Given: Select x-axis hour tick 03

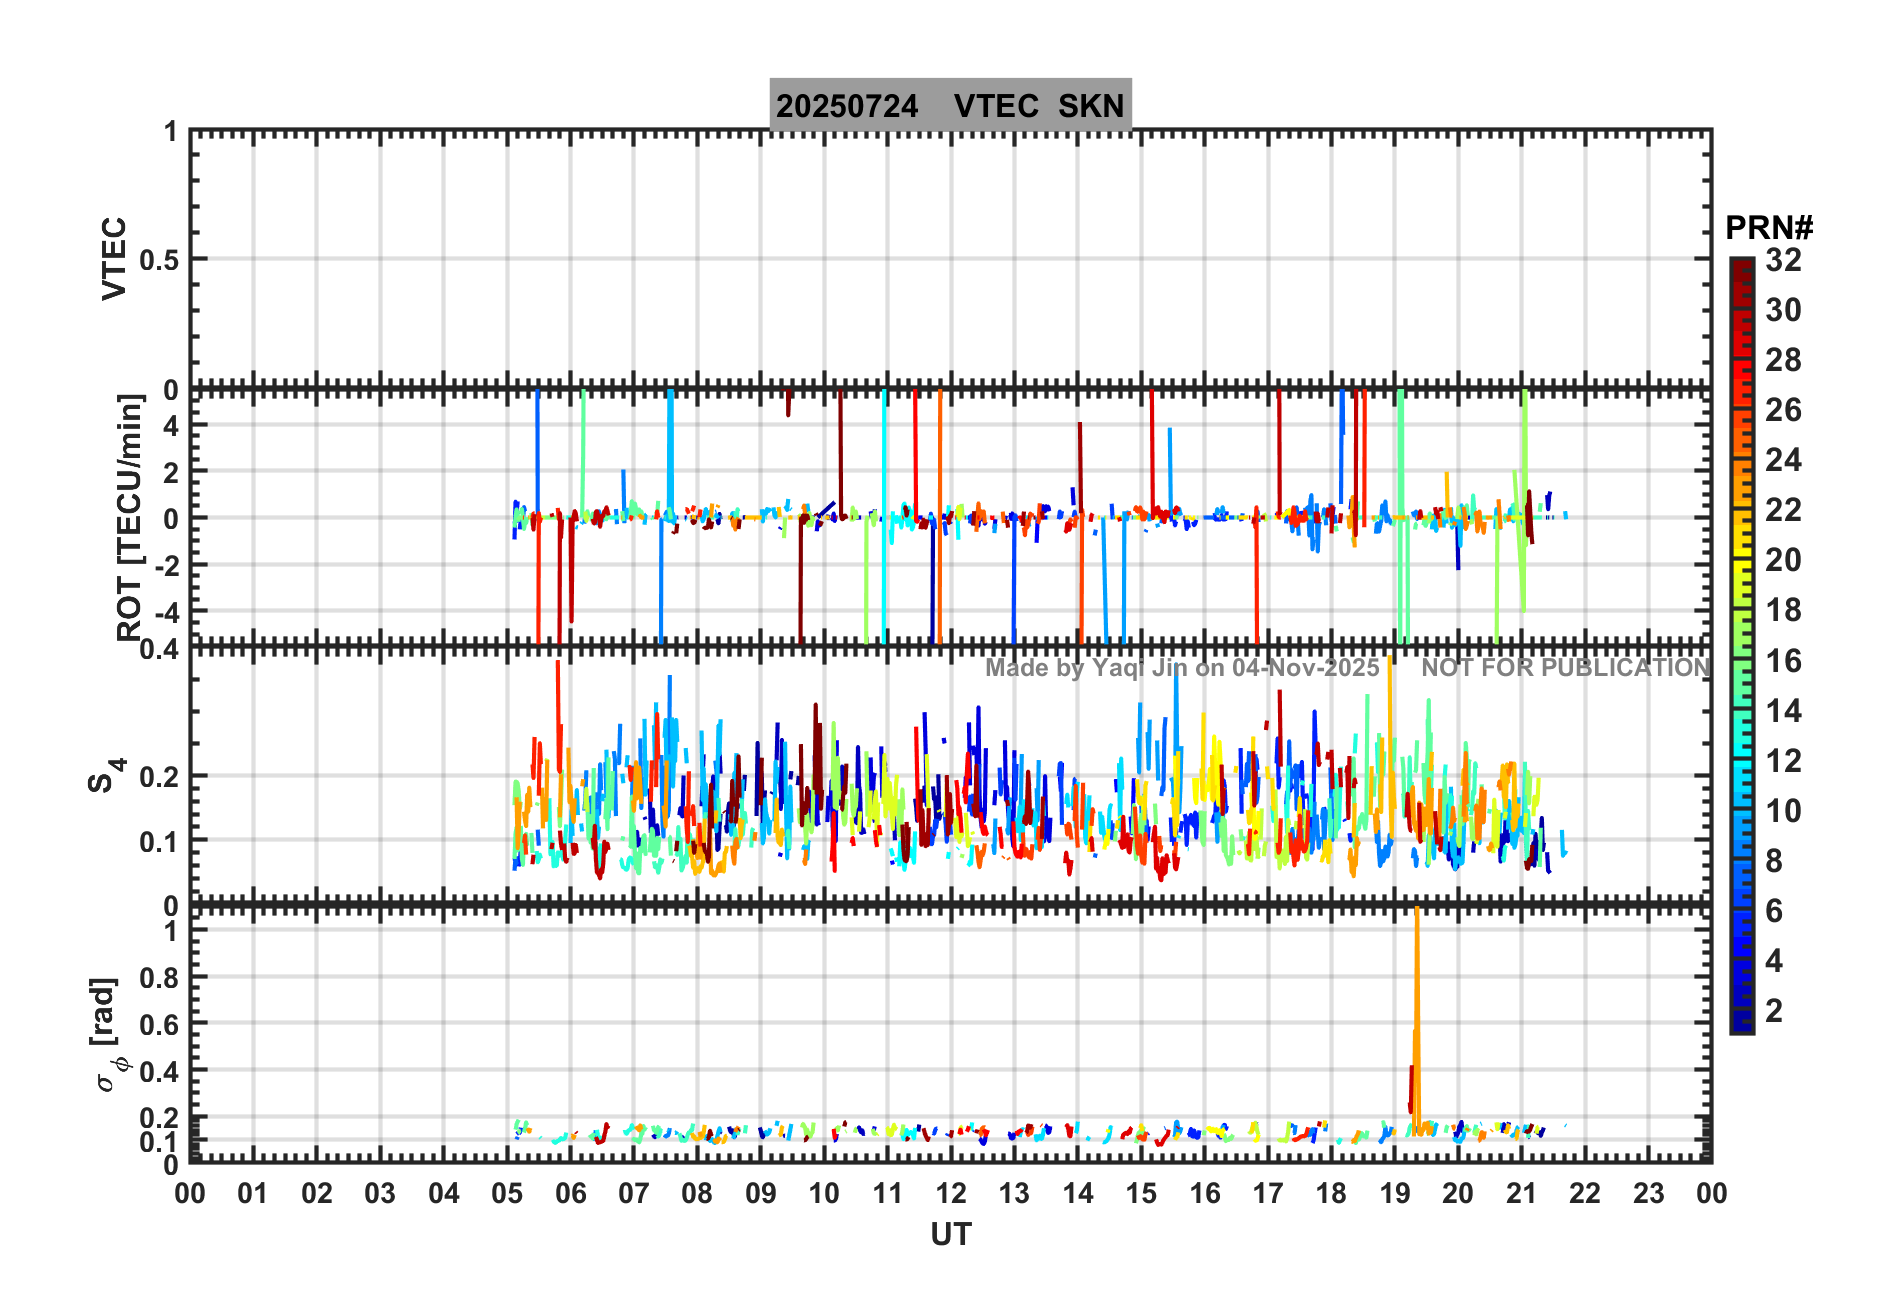Looking at the screenshot, I should tap(380, 1193).
